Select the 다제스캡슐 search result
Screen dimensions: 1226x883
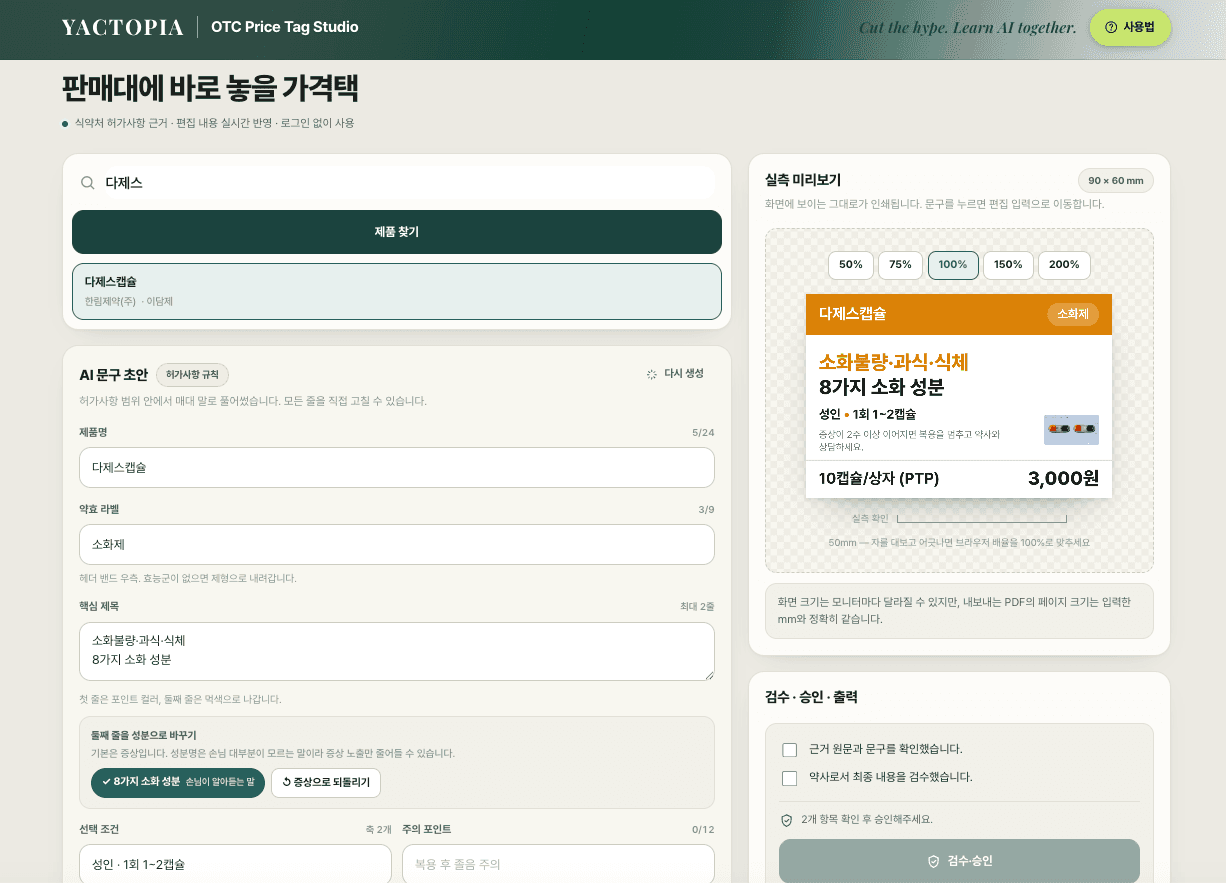coord(397,291)
